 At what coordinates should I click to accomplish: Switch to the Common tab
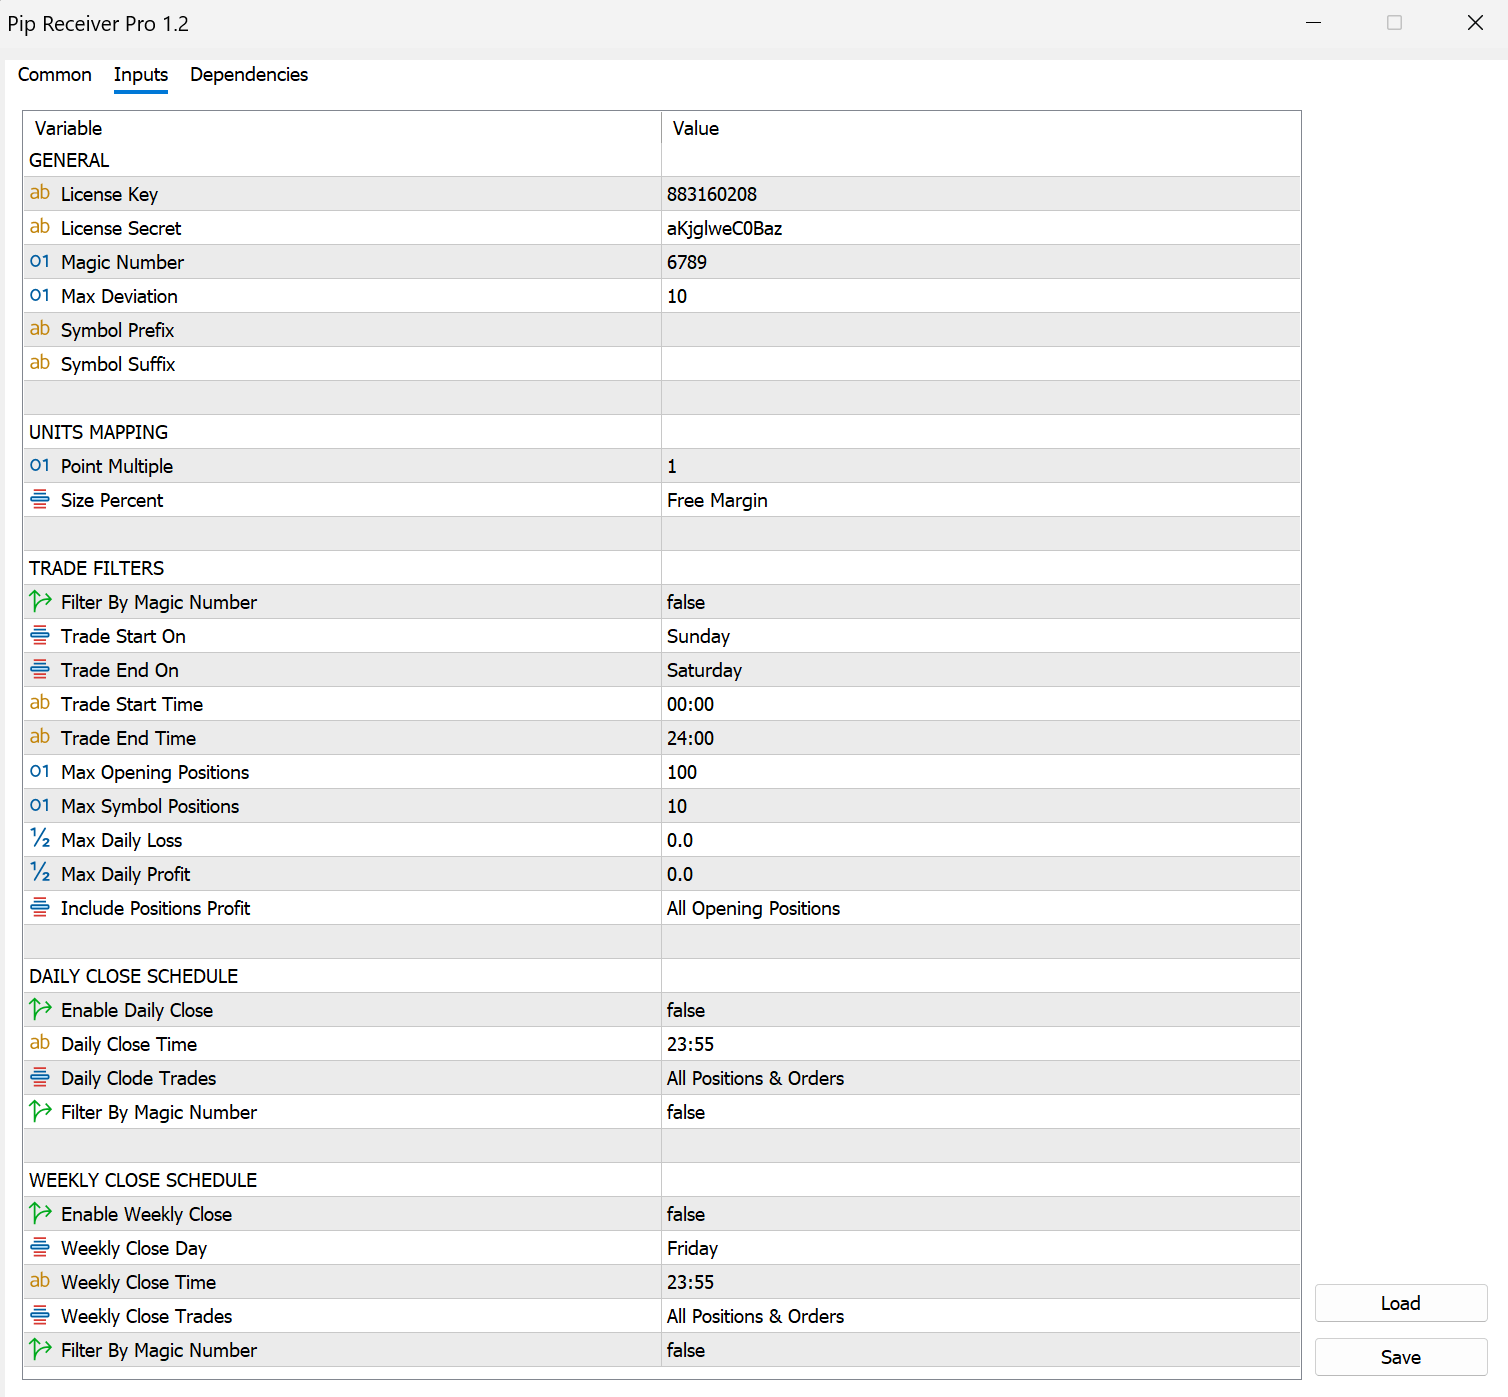pos(55,75)
